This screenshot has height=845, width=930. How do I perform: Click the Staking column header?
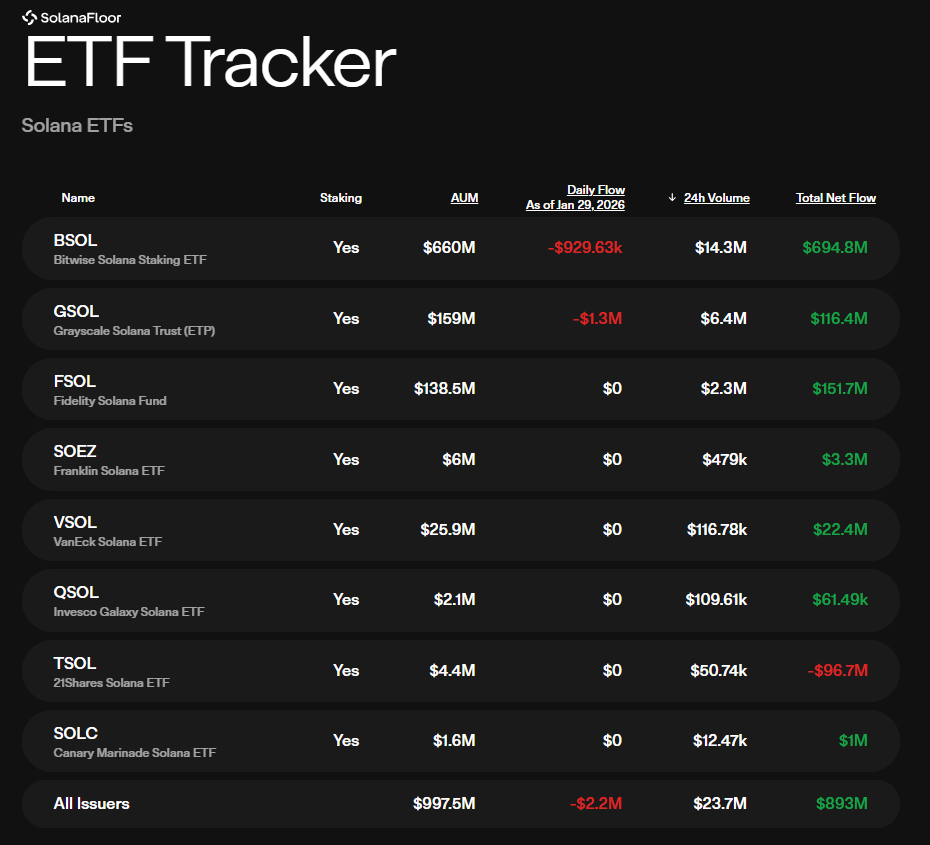click(x=340, y=198)
